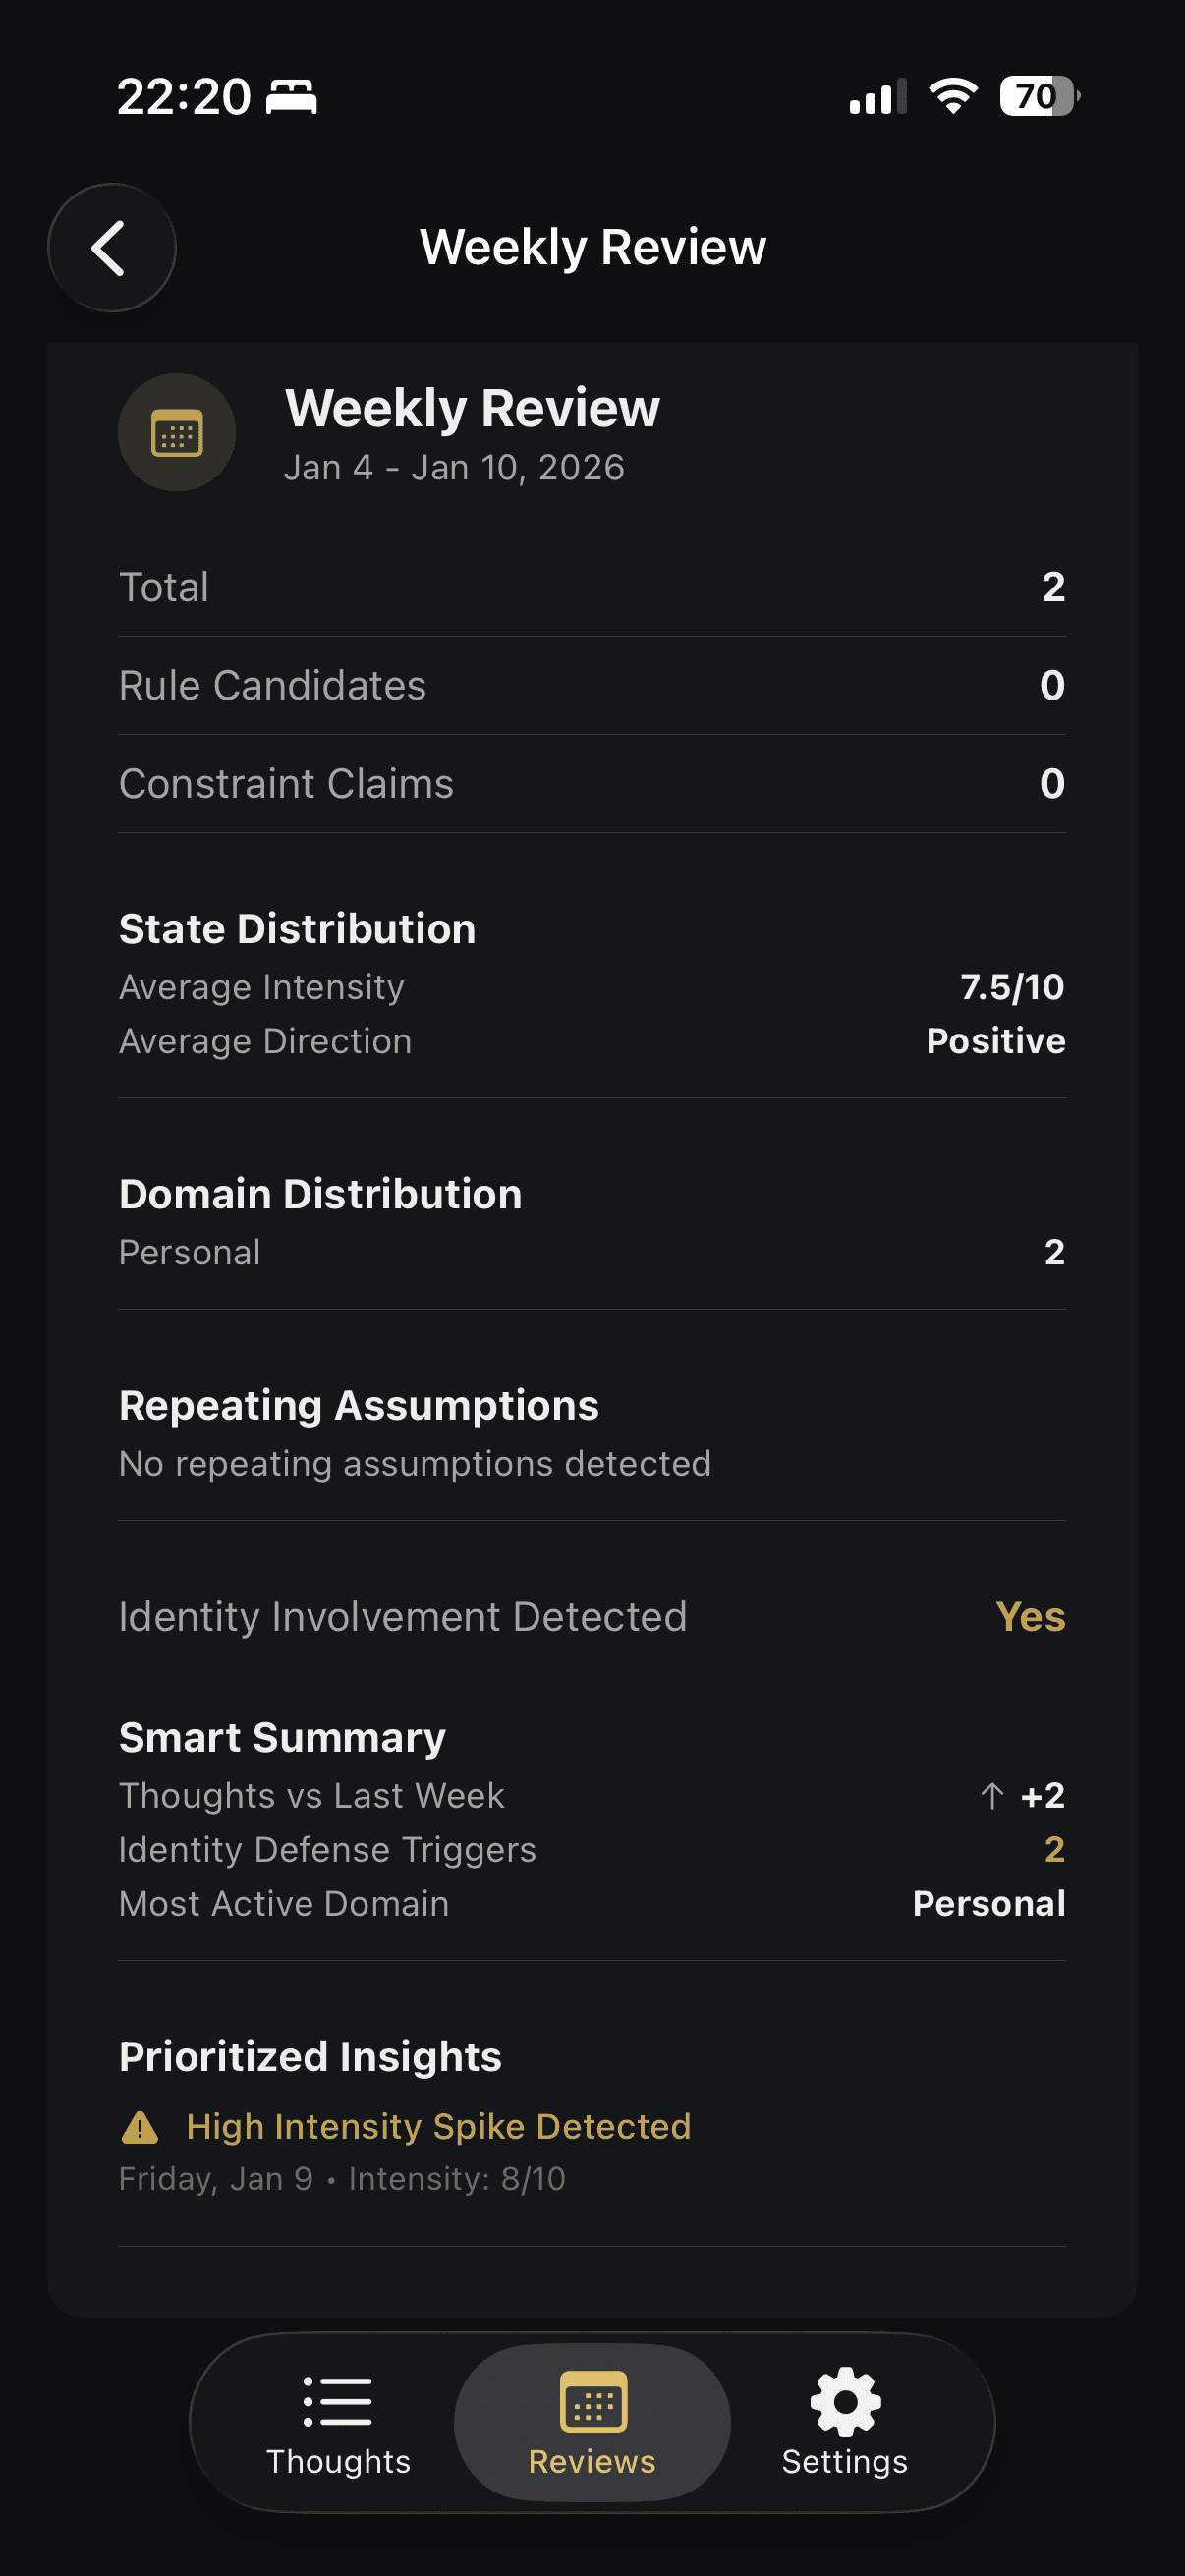1185x2576 pixels.
Task: Select the Jan 4 - Jan 10 date range subtitle
Action: 454,467
